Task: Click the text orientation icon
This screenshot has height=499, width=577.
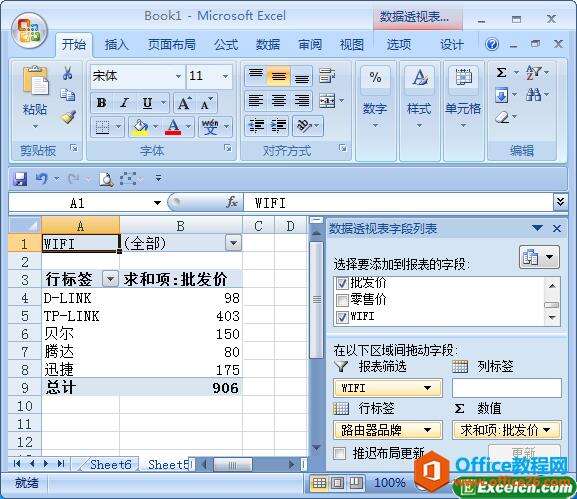Action: [304, 126]
